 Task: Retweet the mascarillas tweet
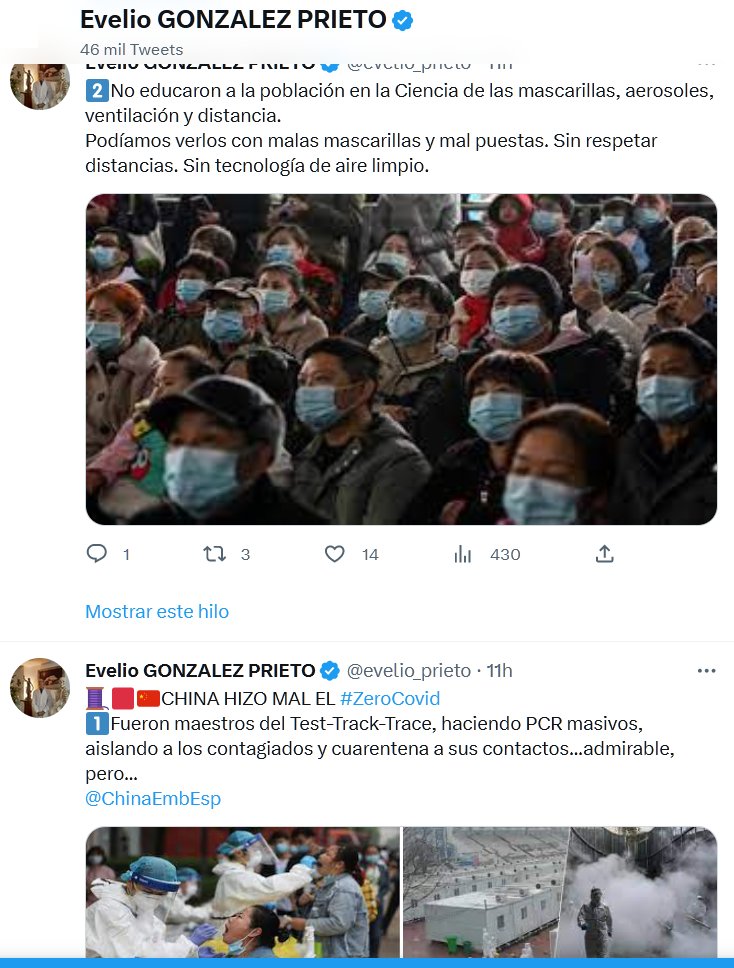click(x=214, y=554)
